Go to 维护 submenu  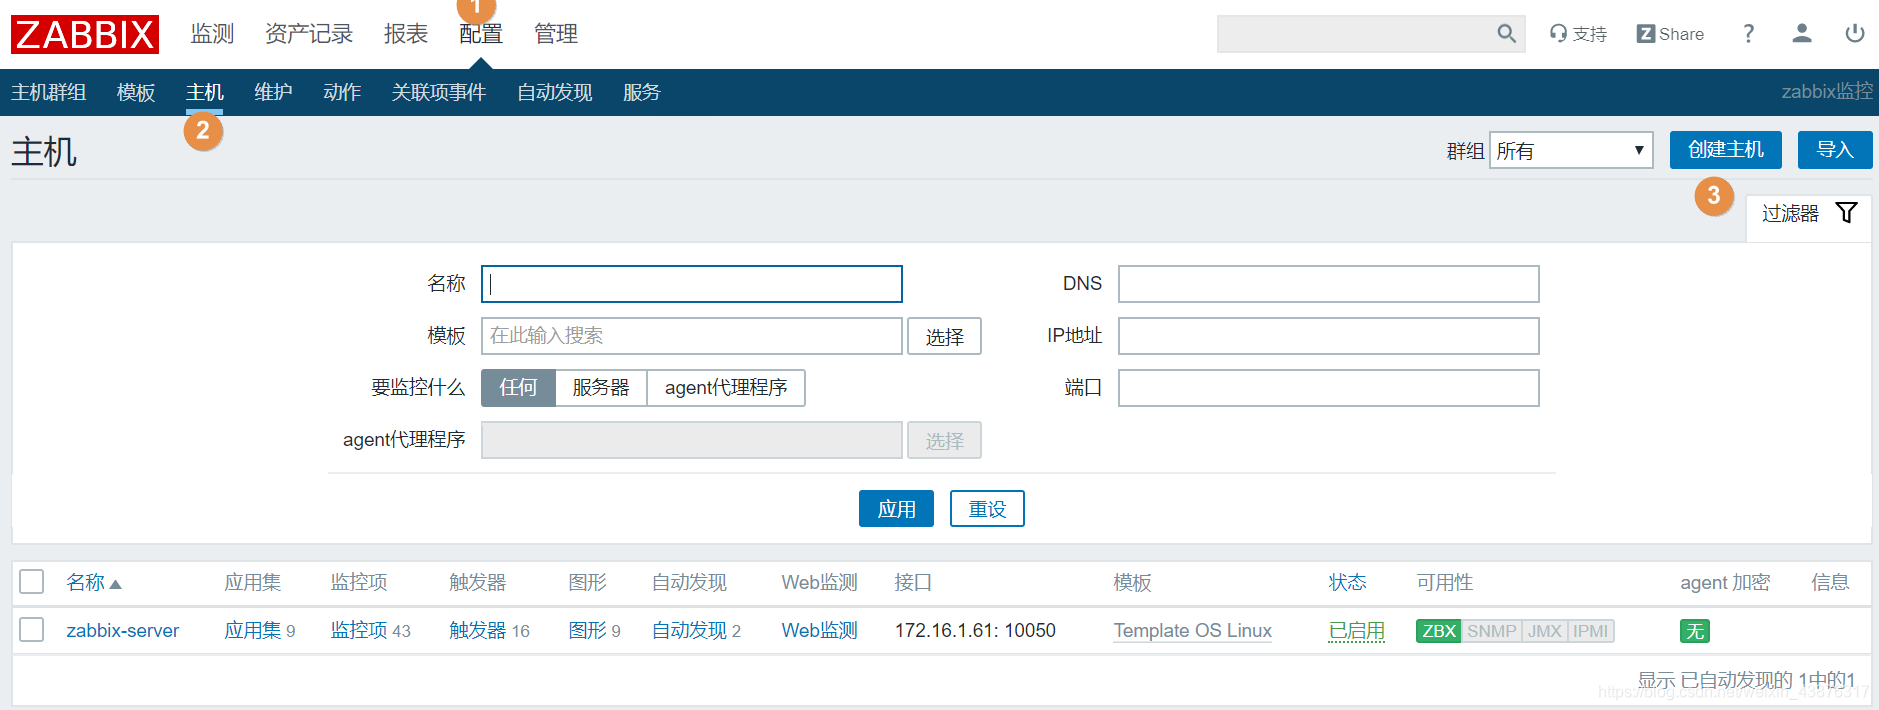[x=273, y=93]
